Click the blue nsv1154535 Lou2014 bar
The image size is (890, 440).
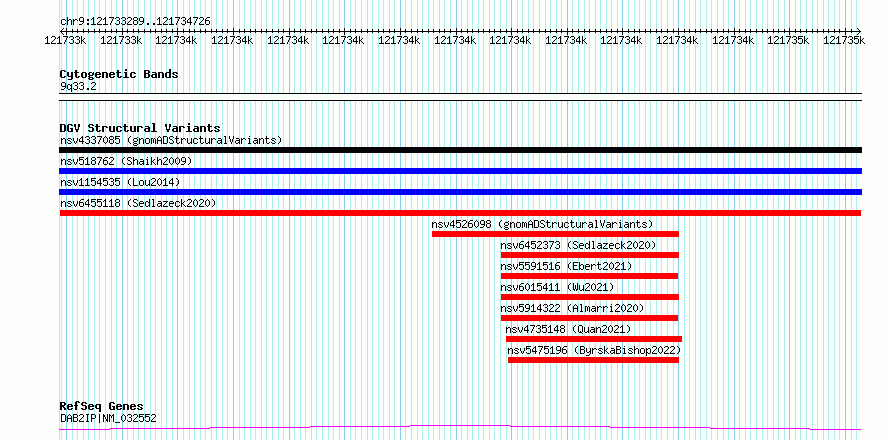(x=460, y=192)
